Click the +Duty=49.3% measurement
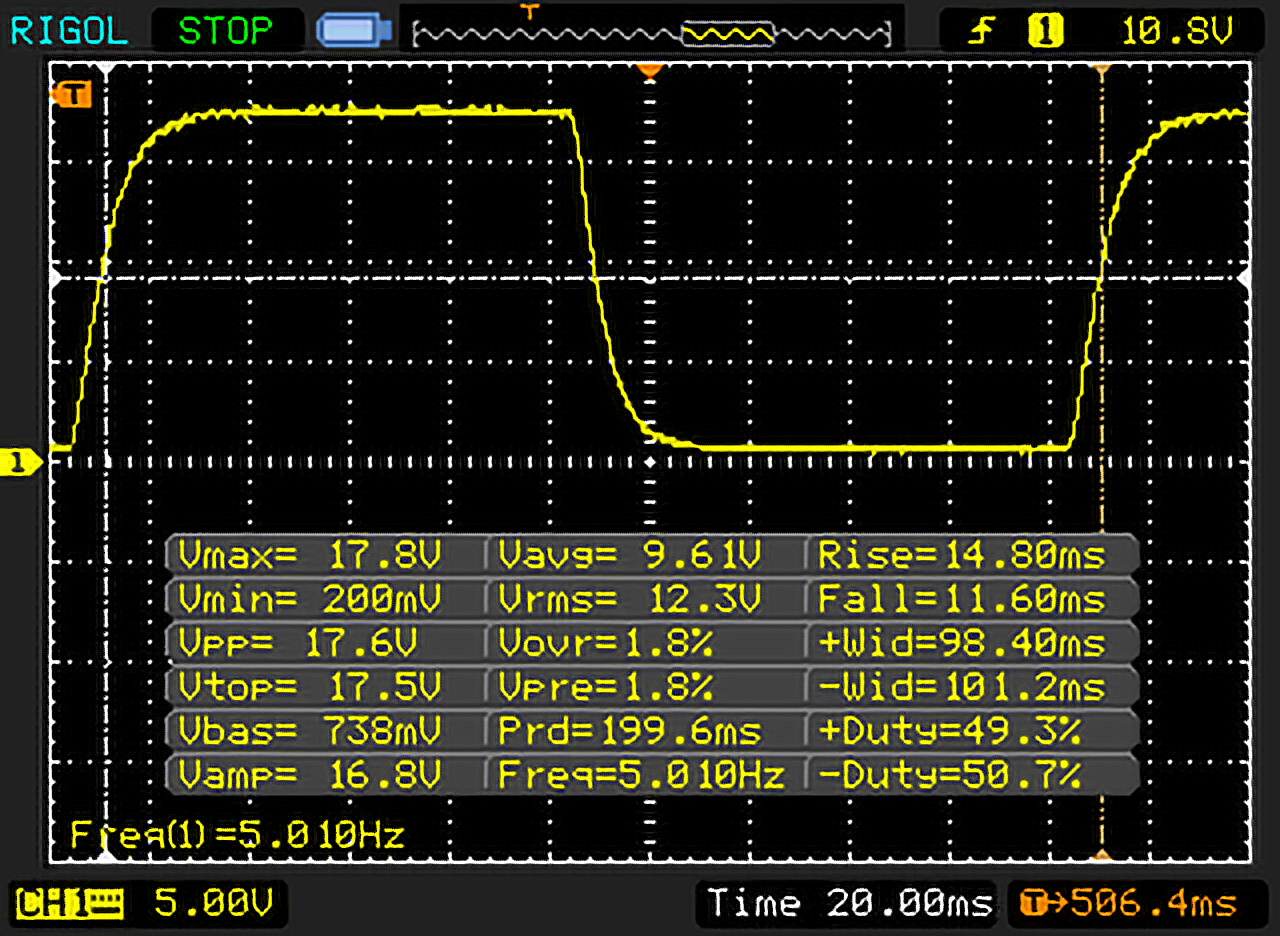This screenshot has width=1280, height=936. pyautogui.click(x=950, y=730)
